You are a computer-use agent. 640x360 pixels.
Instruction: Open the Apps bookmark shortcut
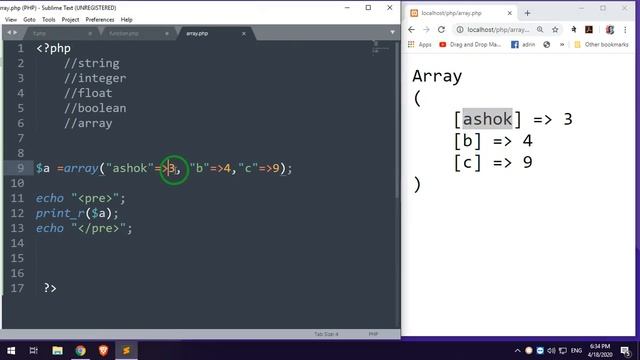click(x=420, y=44)
